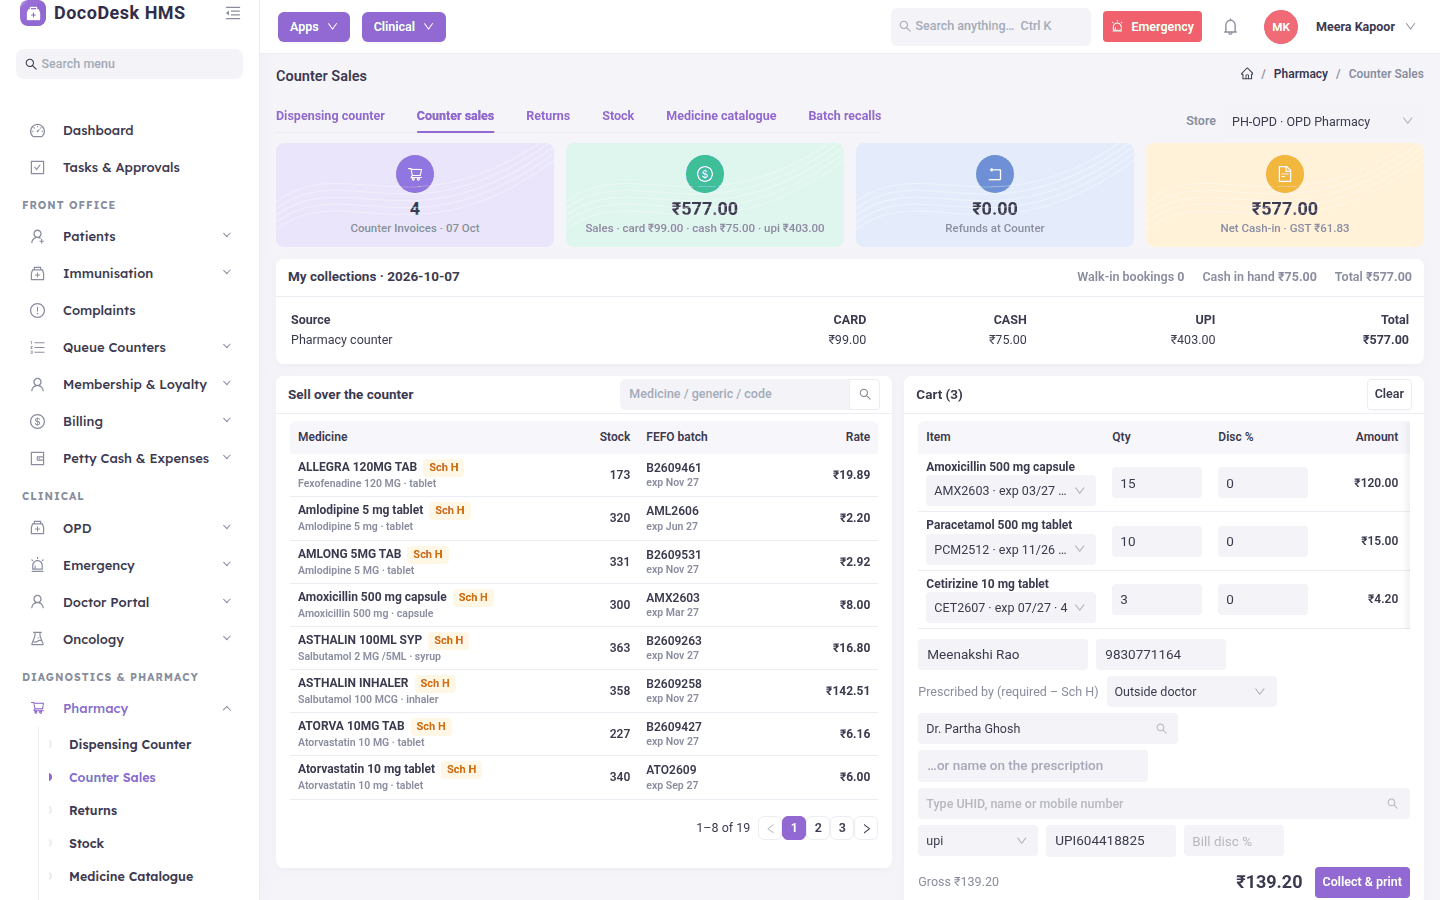
Task: Click the Pharmacy cart icon in sidebar
Action: point(38,708)
